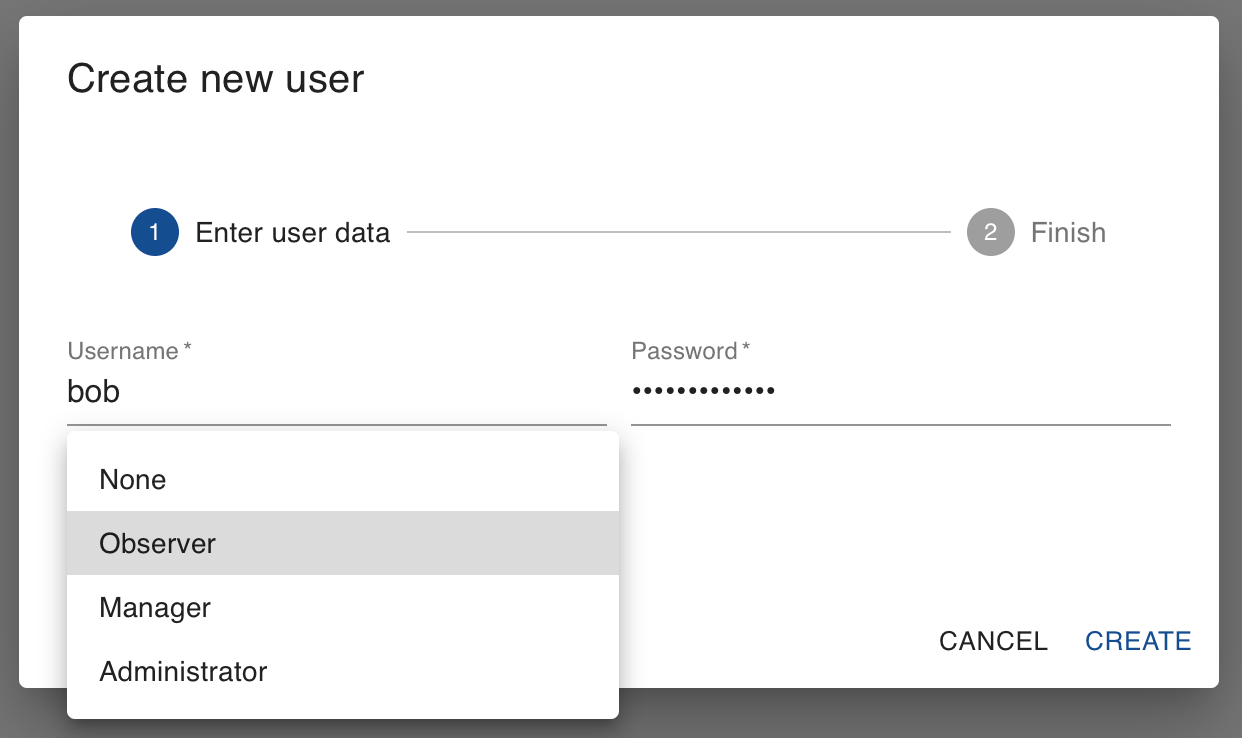The height and width of the screenshot is (738, 1242).
Task: Click the blue step 1 circle icon
Action: pos(154,232)
